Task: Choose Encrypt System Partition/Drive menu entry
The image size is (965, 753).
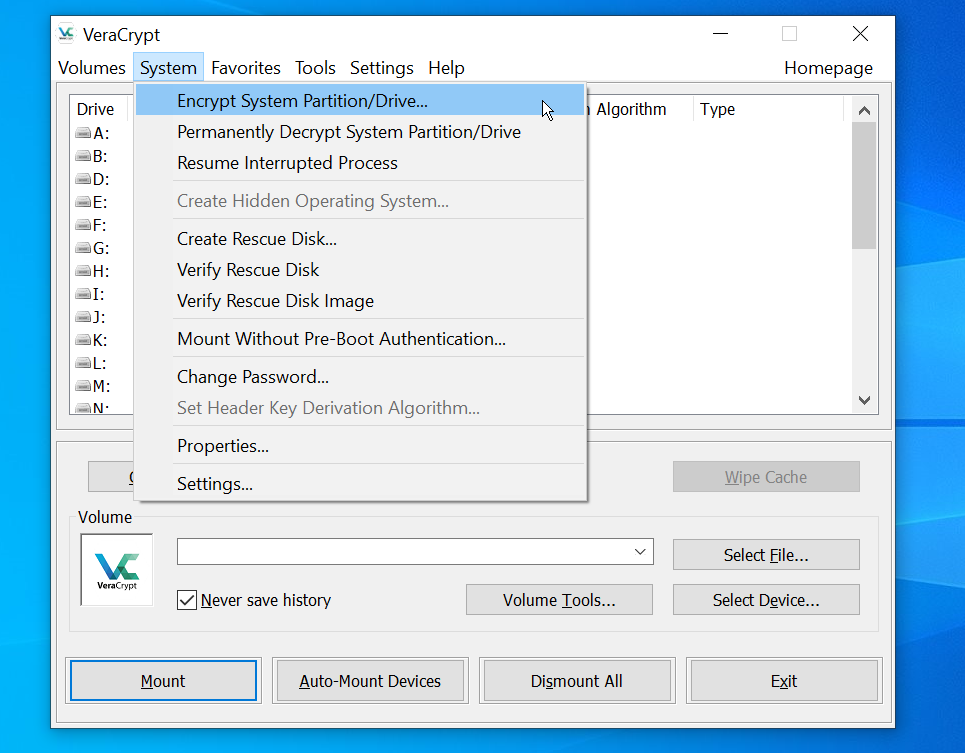Action: 302,101
